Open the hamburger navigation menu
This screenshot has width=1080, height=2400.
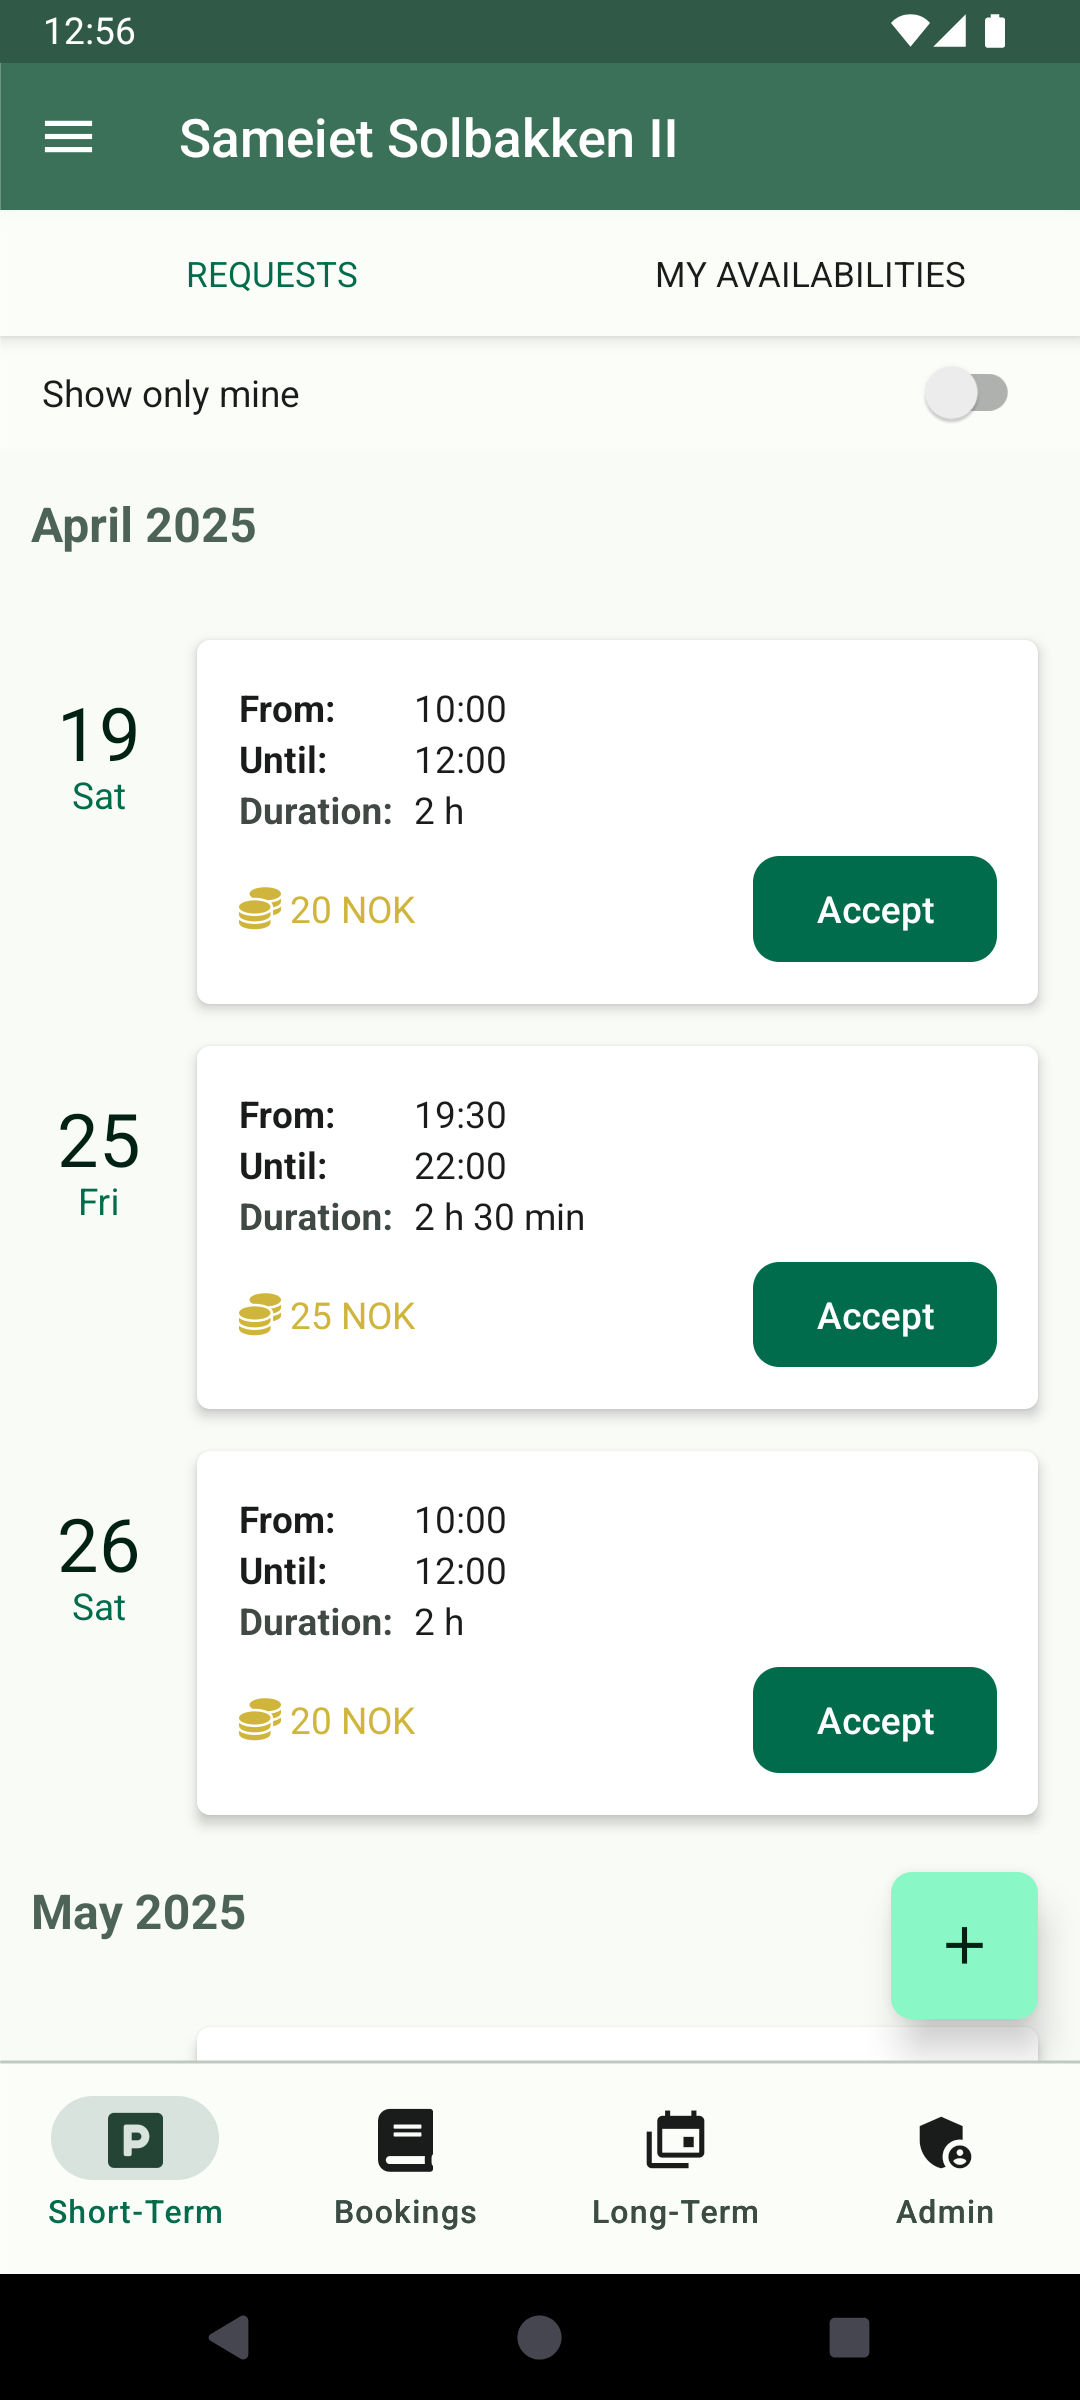click(69, 137)
